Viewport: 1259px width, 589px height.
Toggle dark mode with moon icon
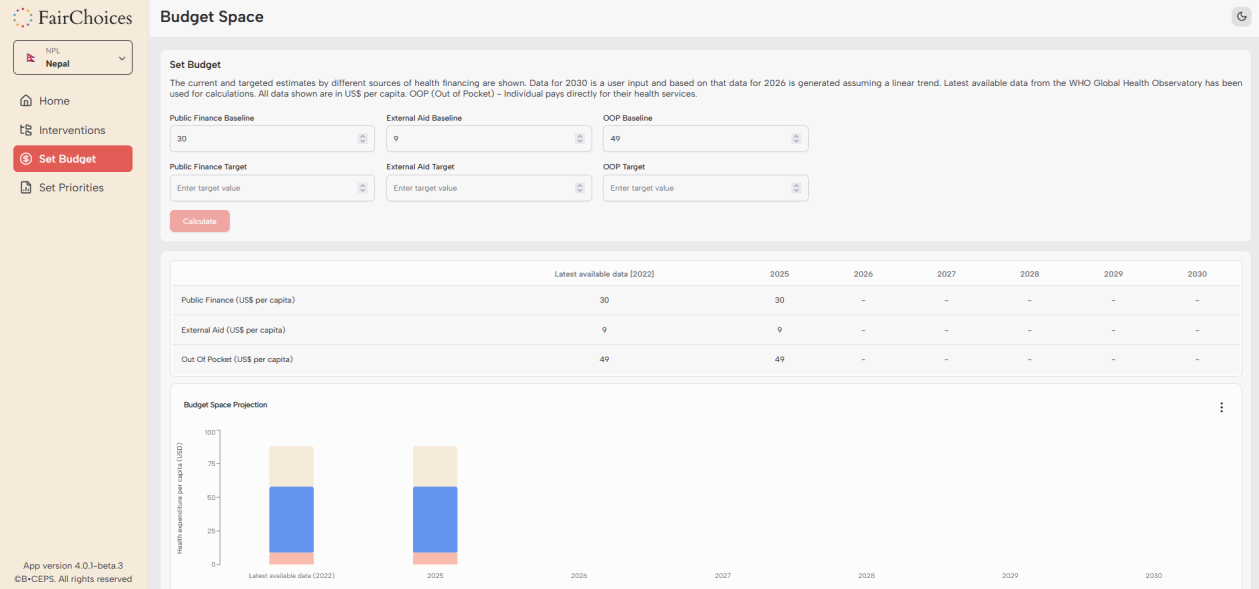pos(1242,17)
